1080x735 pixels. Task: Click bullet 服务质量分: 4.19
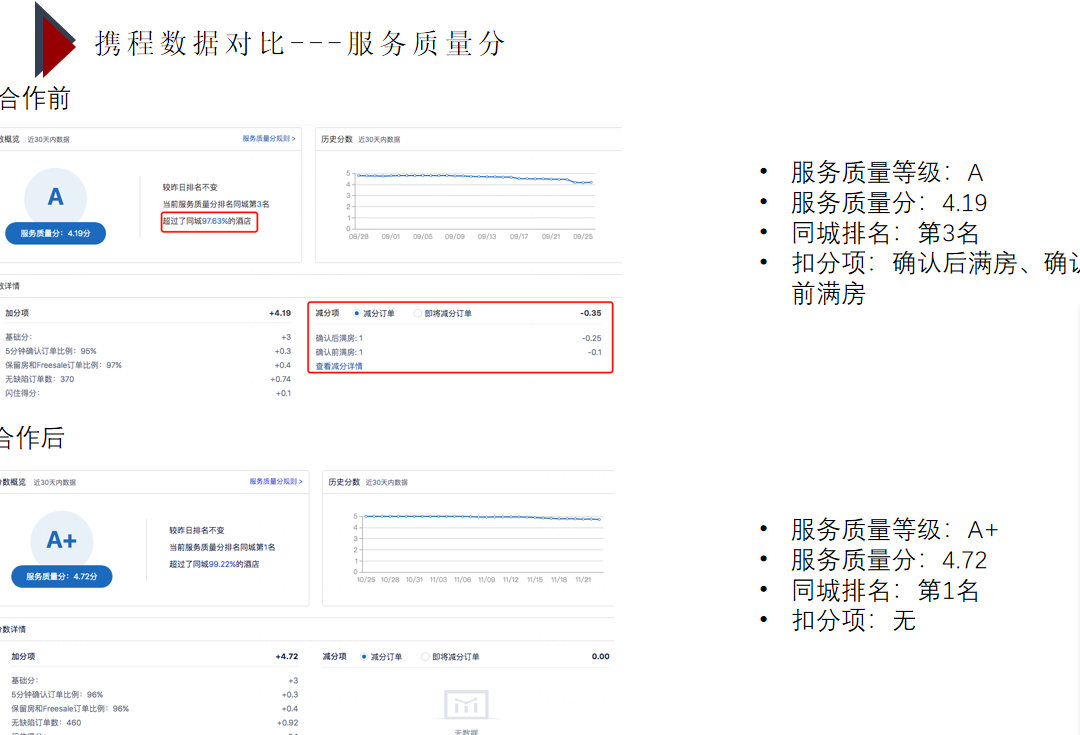[889, 203]
